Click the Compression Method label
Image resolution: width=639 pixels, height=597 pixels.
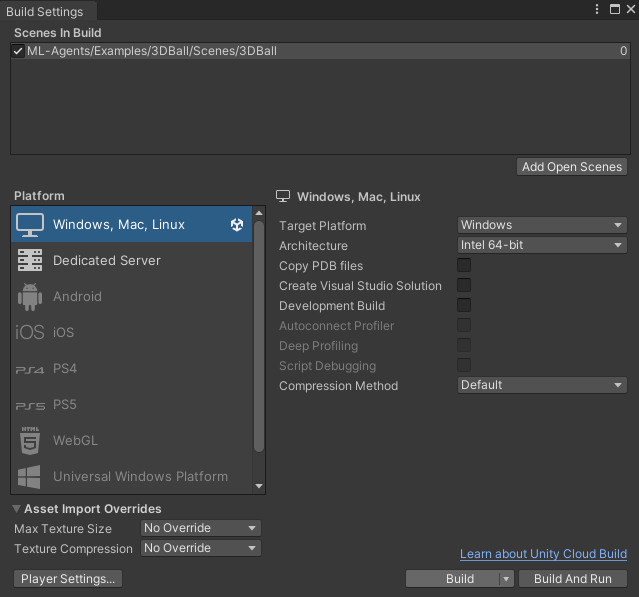(338, 386)
